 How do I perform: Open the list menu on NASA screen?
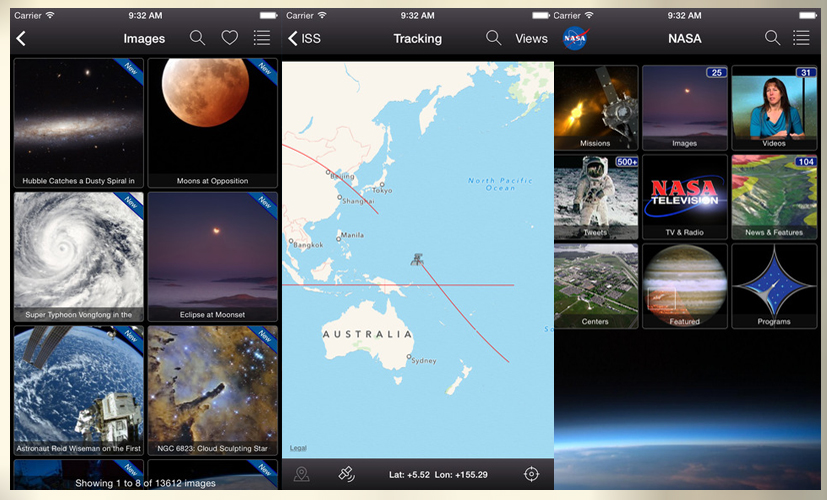point(801,38)
